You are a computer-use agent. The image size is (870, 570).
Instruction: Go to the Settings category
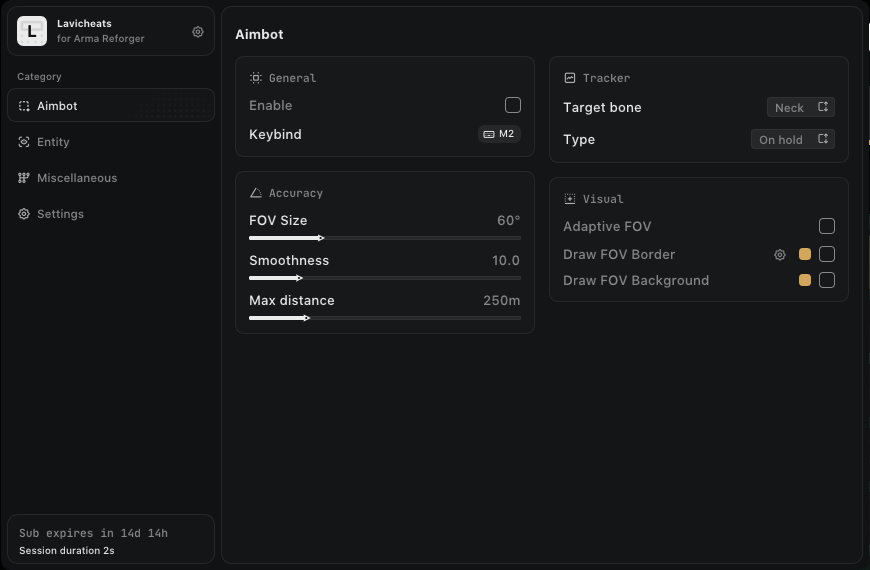(x=60, y=214)
